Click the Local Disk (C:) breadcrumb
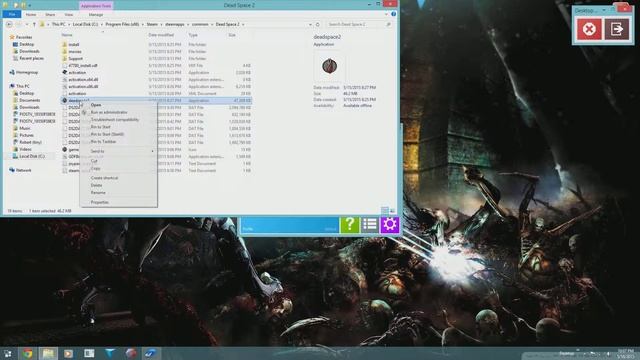 point(85,24)
